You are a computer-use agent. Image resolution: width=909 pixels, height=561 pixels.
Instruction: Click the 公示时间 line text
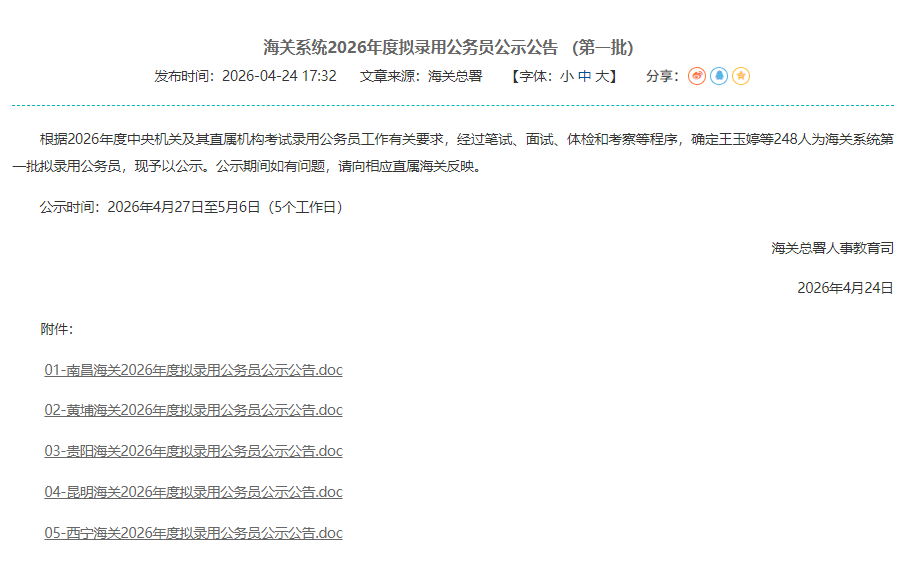[191, 207]
